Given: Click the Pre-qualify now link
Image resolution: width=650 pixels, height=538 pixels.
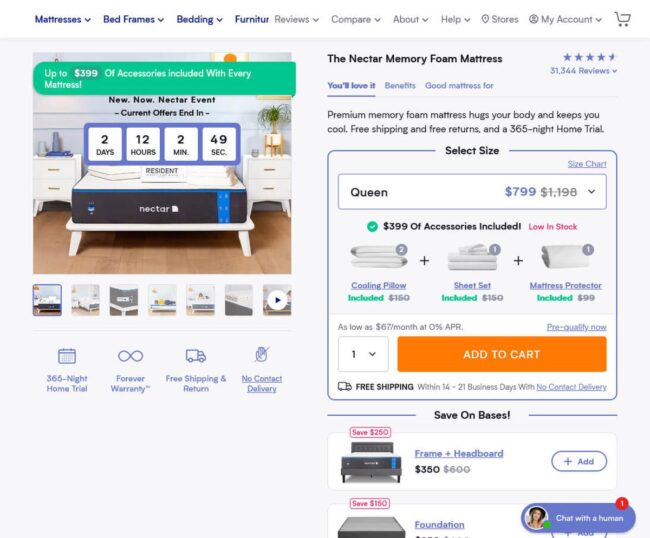Looking at the screenshot, I should coord(576,327).
